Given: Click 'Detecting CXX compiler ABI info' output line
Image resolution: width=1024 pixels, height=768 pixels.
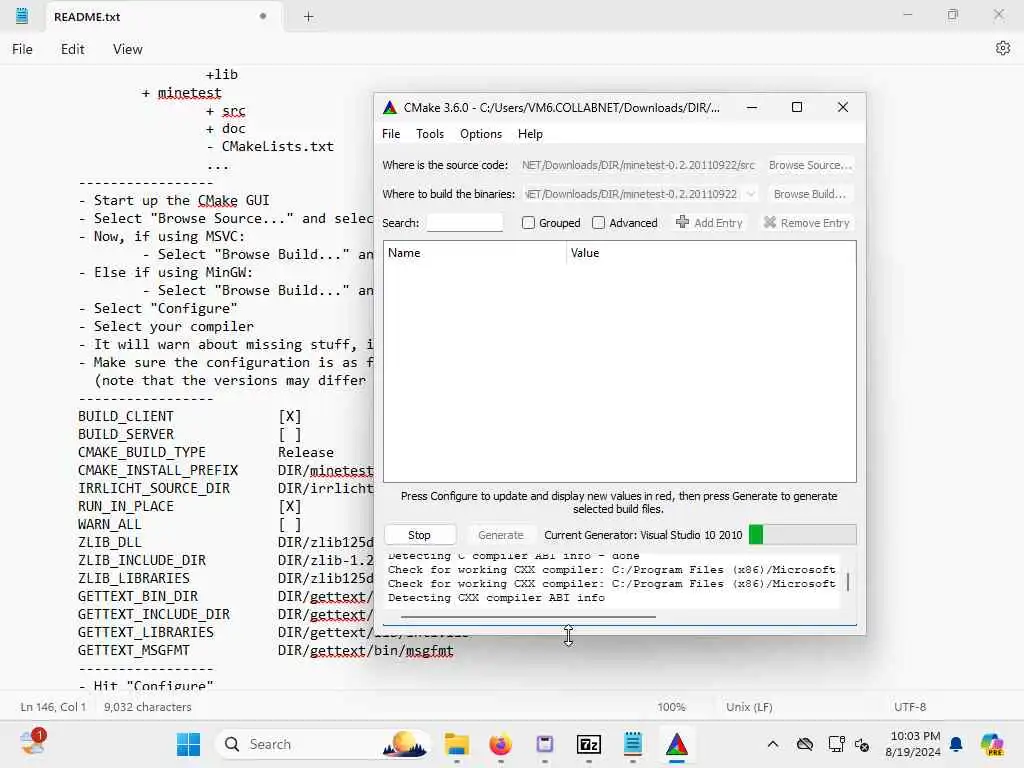Looking at the screenshot, I should pyautogui.click(x=496, y=598).
